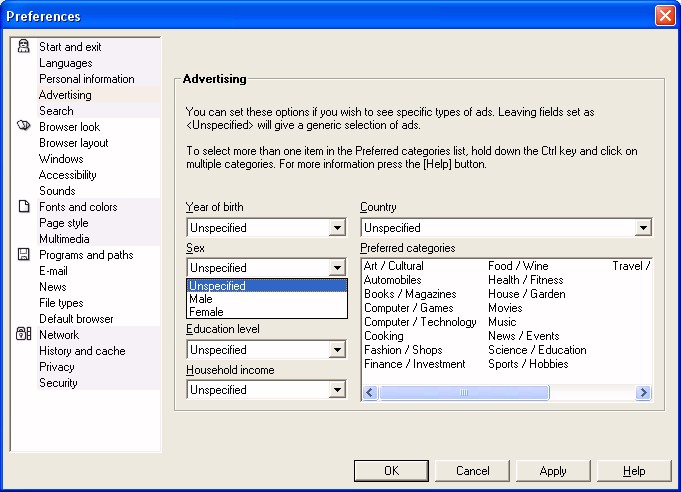Click the Network section icon

[24, 335]
